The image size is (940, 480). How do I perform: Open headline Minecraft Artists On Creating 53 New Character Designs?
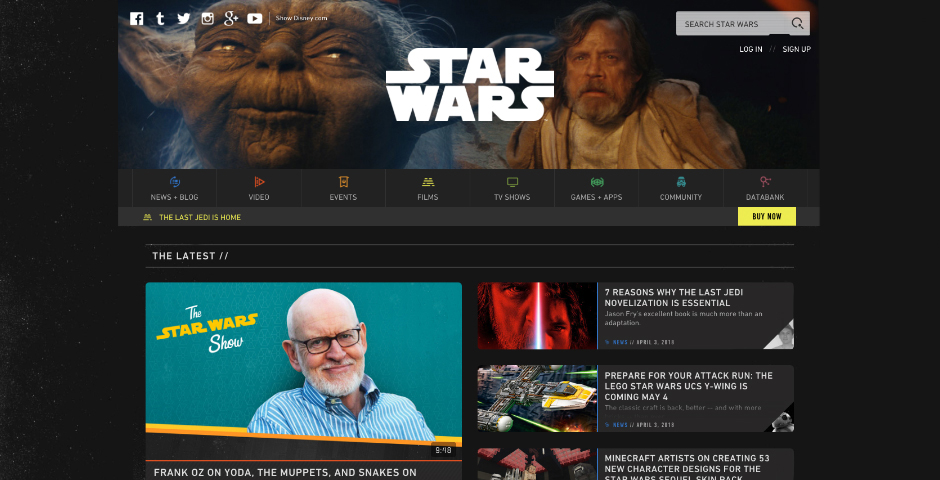(x=687, y=467)
